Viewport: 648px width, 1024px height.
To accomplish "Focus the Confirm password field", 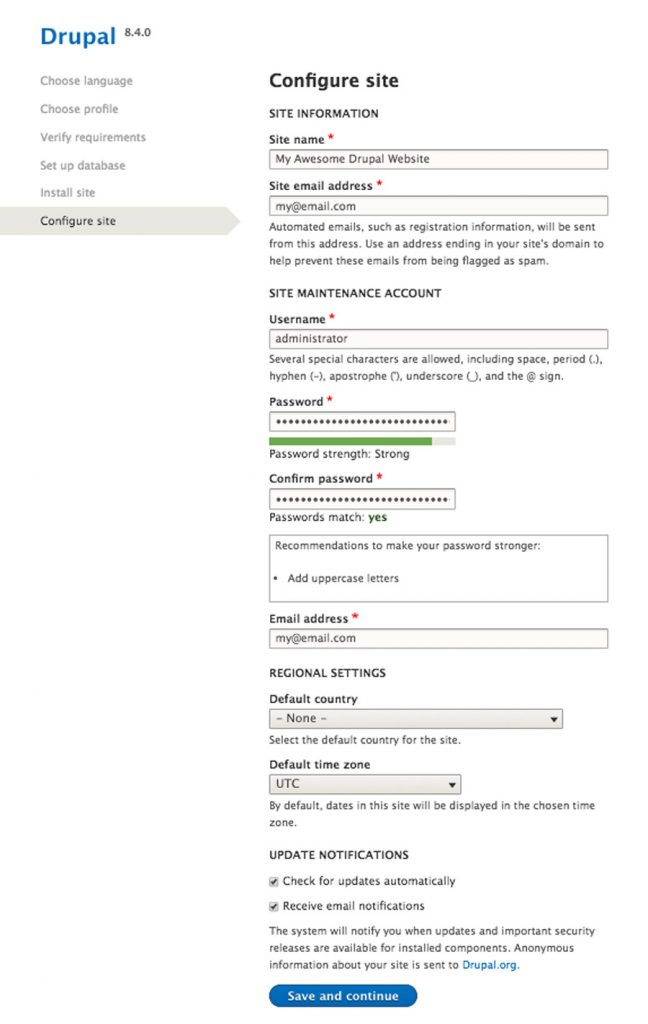I will [362, 499].
